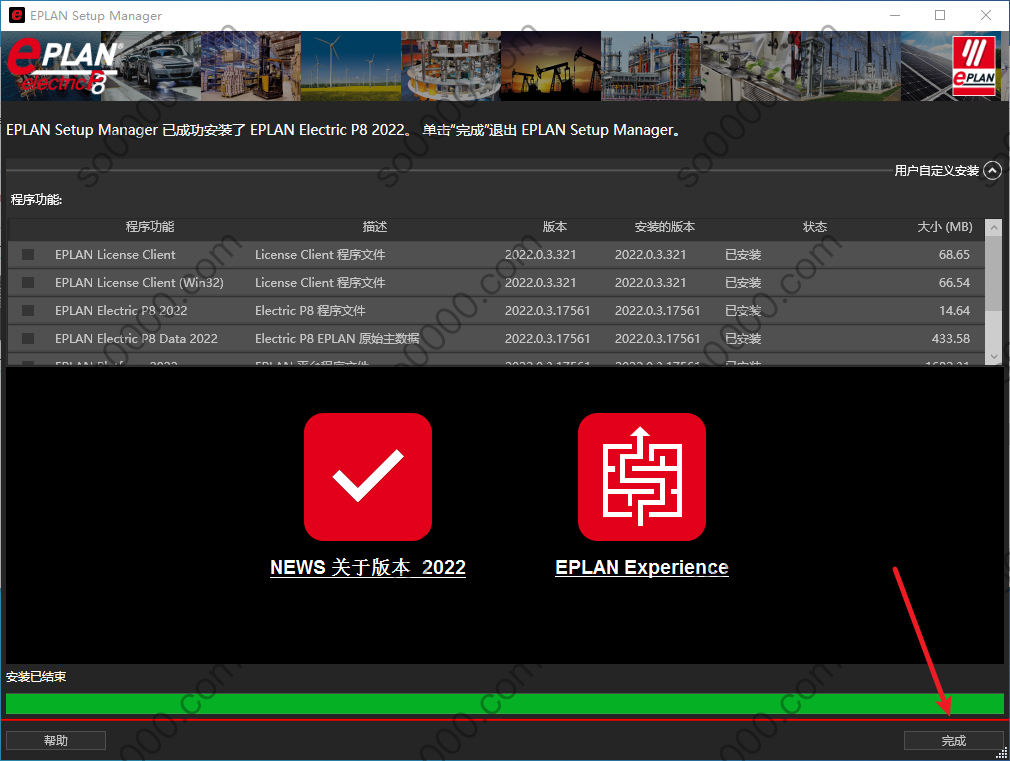
Task: Click the scrollbar up arrow in feature list
Action: point(994,227)
